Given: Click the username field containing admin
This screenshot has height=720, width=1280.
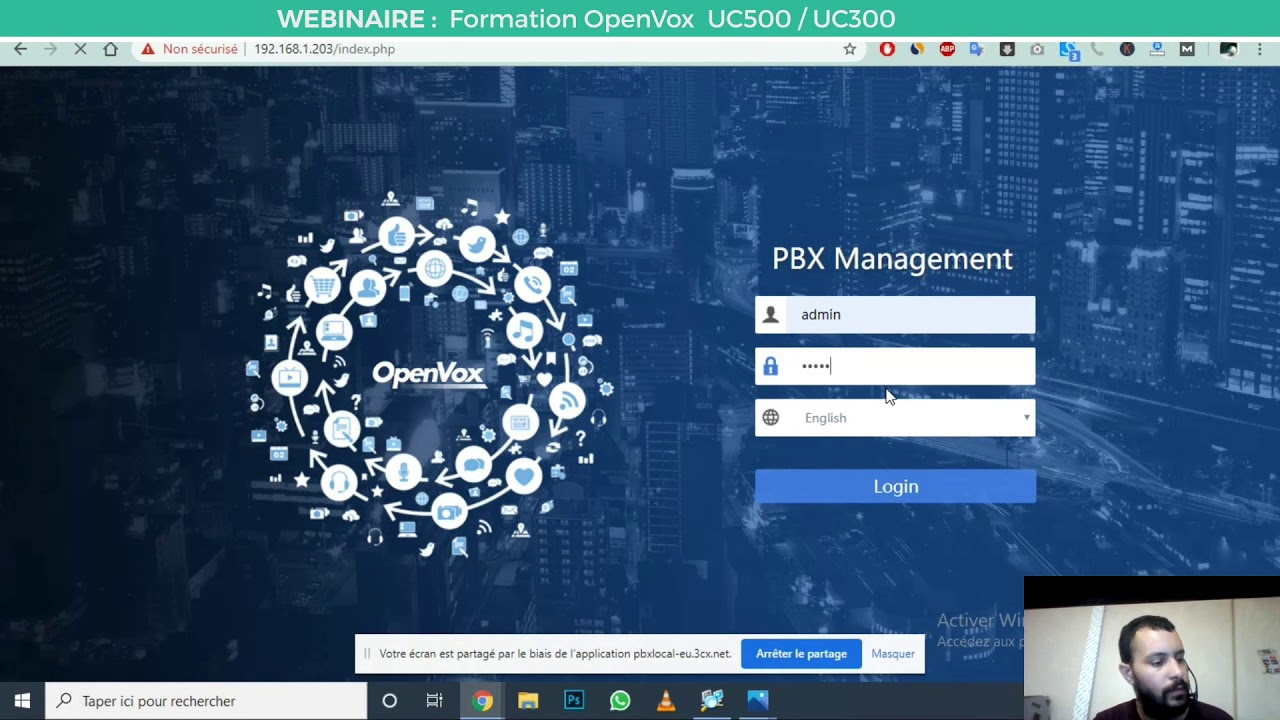Looking at the screenshot, I should tap(895, 315).
